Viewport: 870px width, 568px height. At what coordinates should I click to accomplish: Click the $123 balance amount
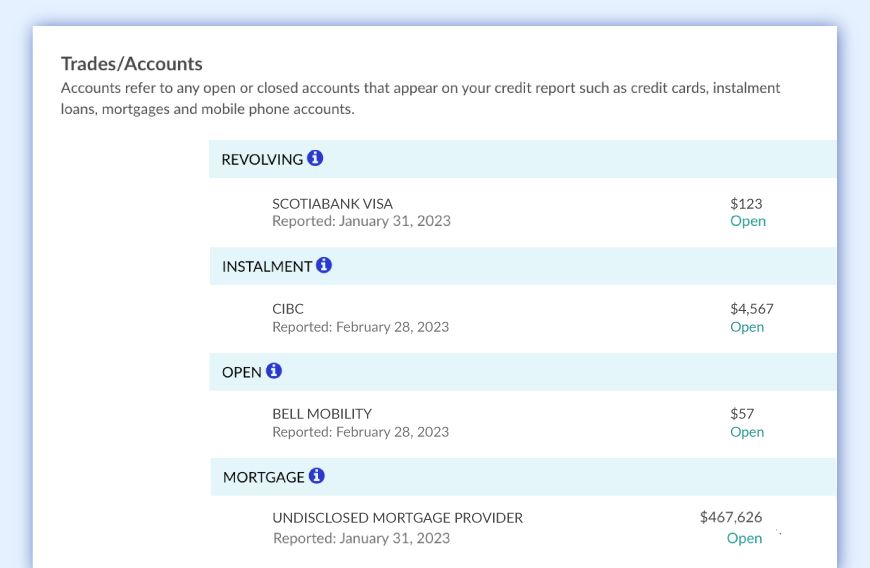[746, 204]
